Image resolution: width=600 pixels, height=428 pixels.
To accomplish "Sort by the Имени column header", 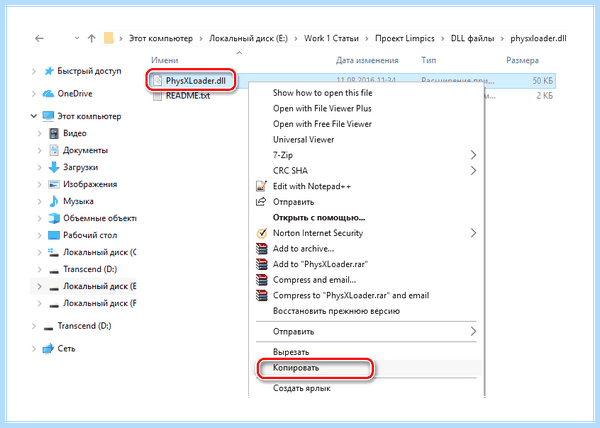I will coord(165,60).
